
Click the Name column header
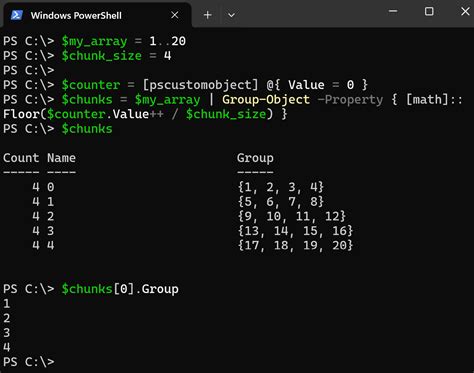(x=61, y=158)
